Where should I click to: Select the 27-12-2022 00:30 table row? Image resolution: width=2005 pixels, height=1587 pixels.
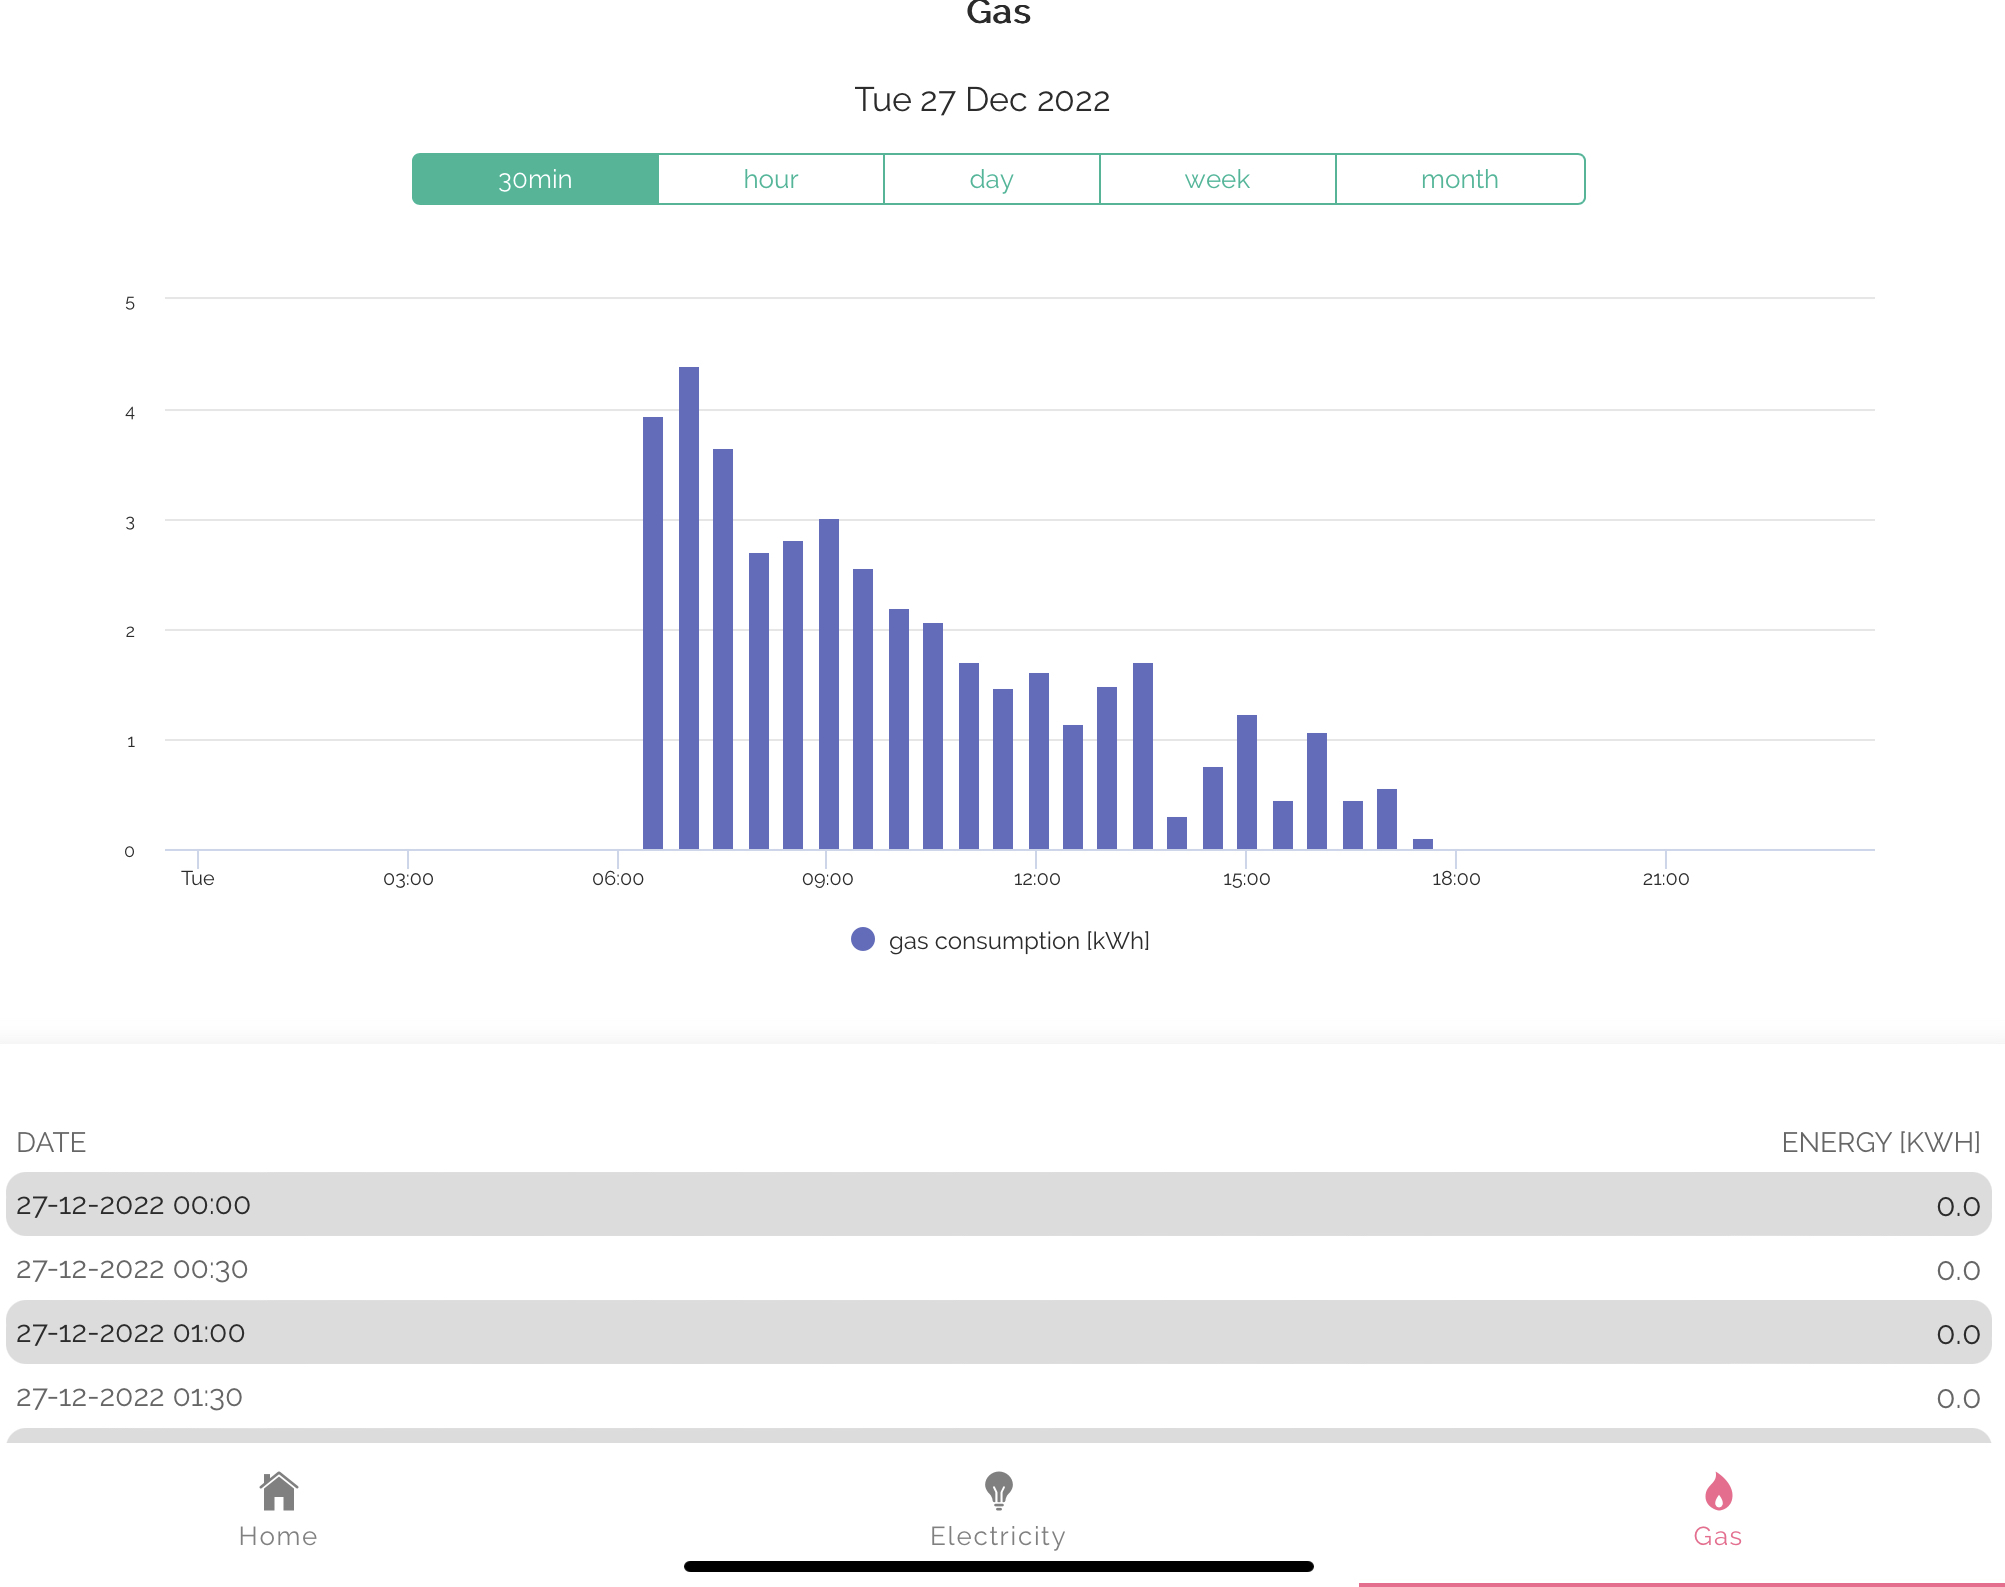998,1269
